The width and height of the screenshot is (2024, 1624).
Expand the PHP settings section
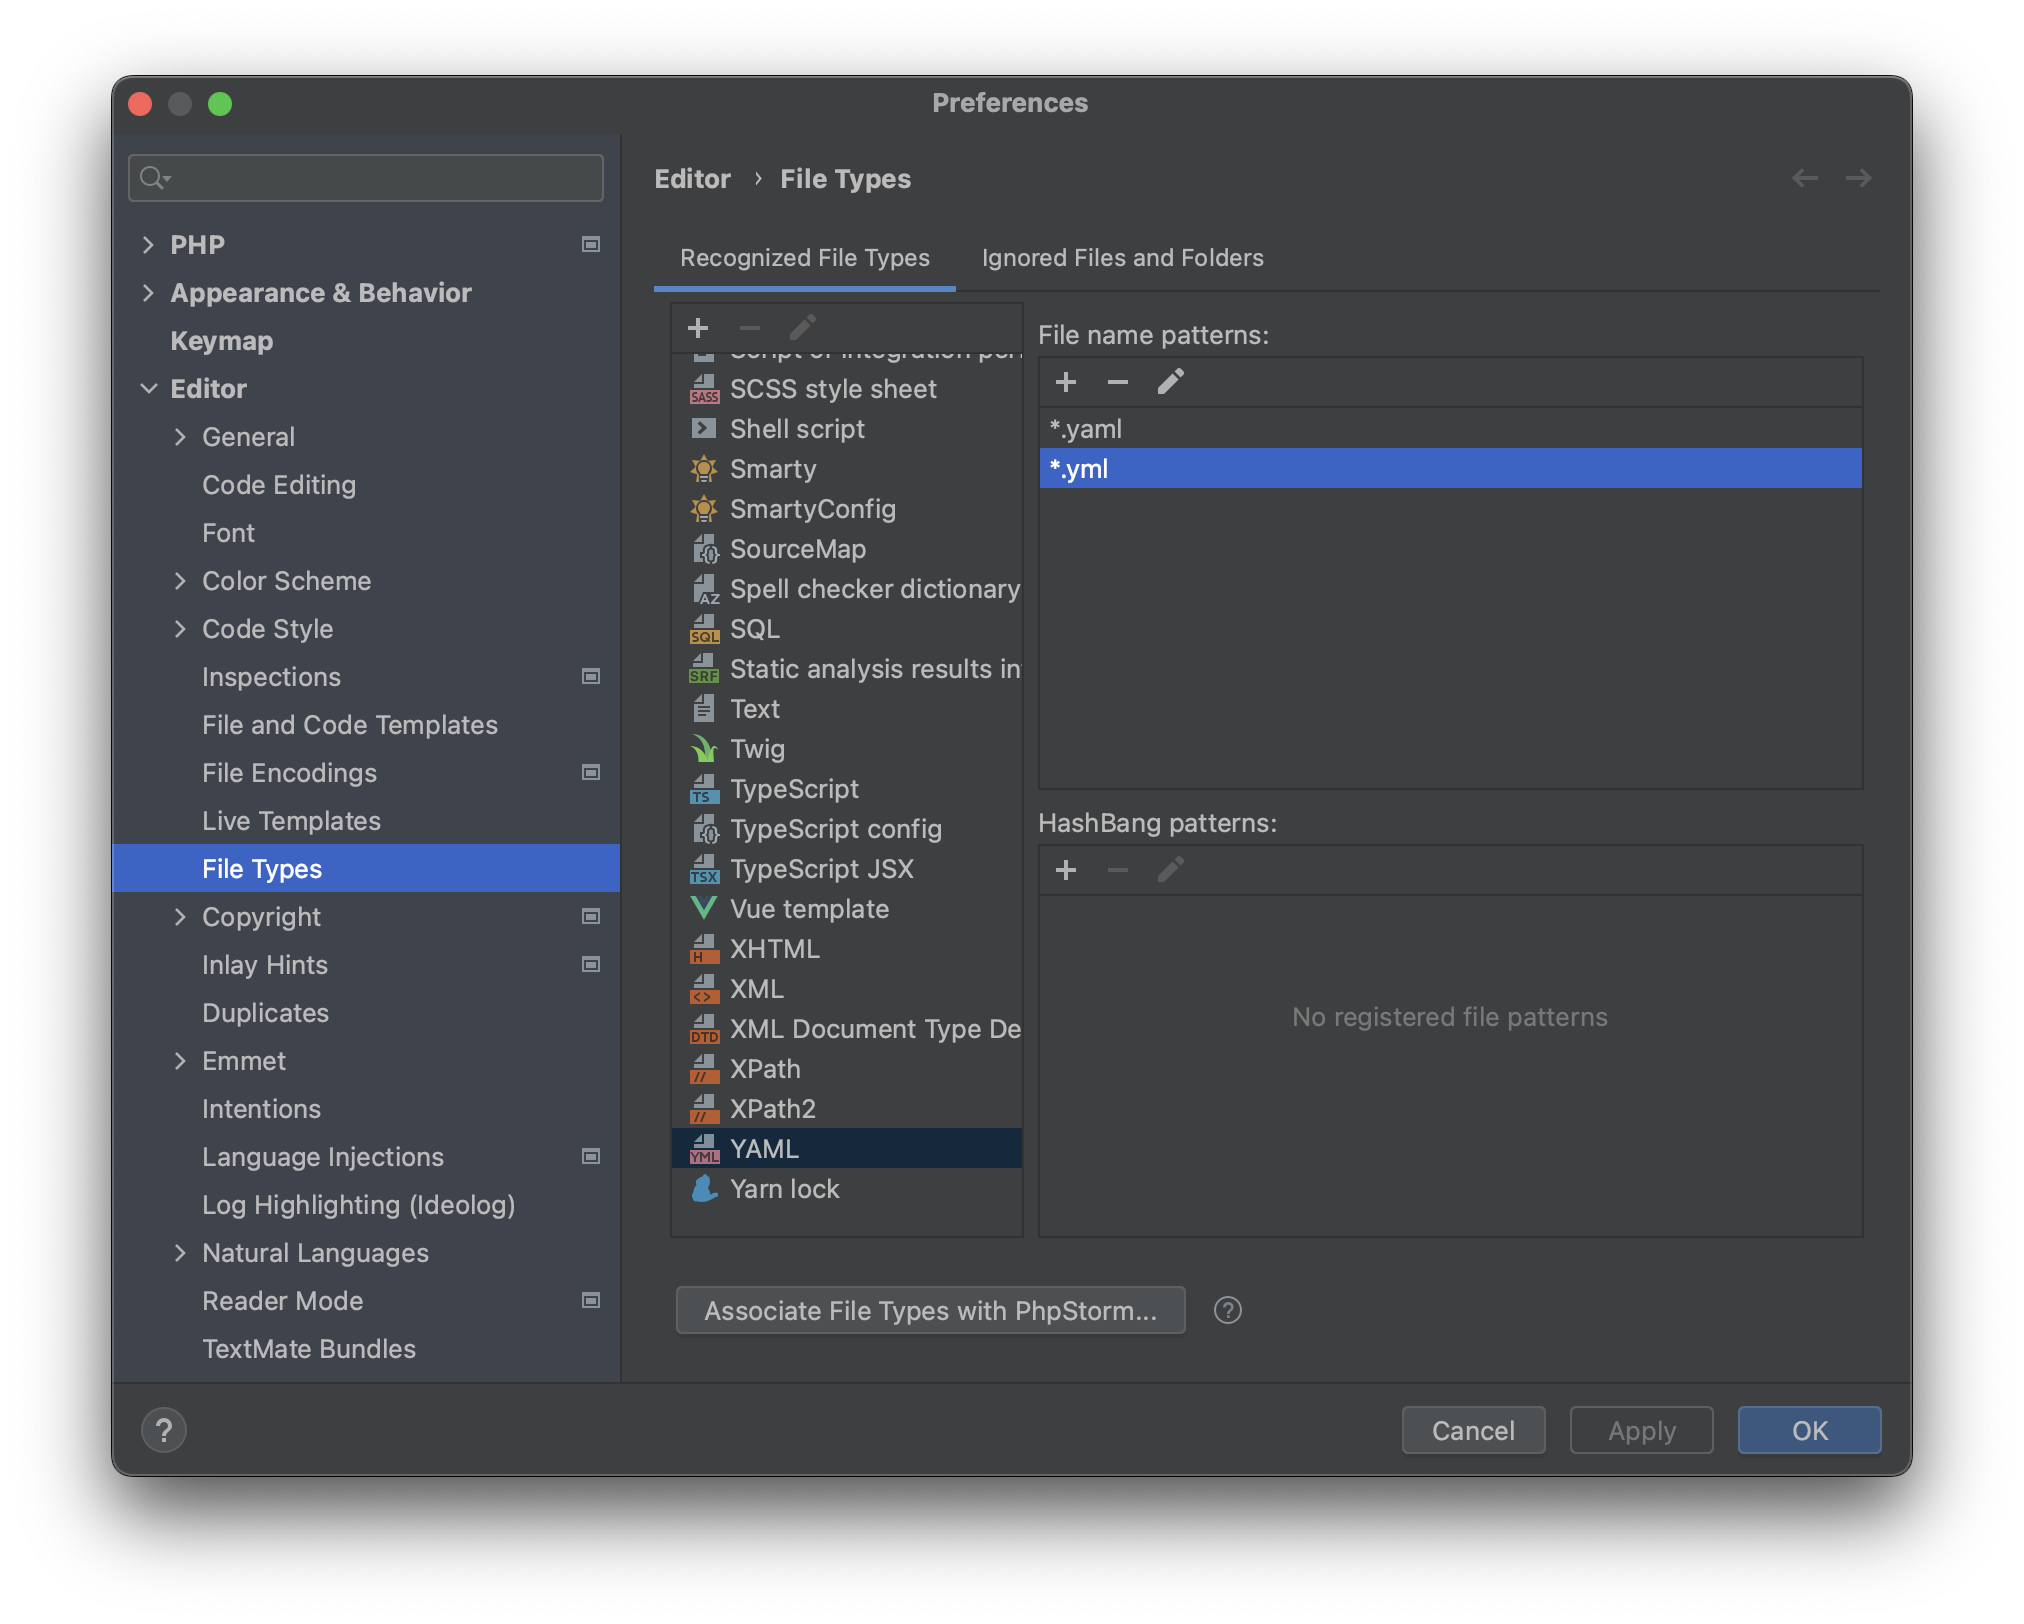pyautogui.click(x=148, y=245)
